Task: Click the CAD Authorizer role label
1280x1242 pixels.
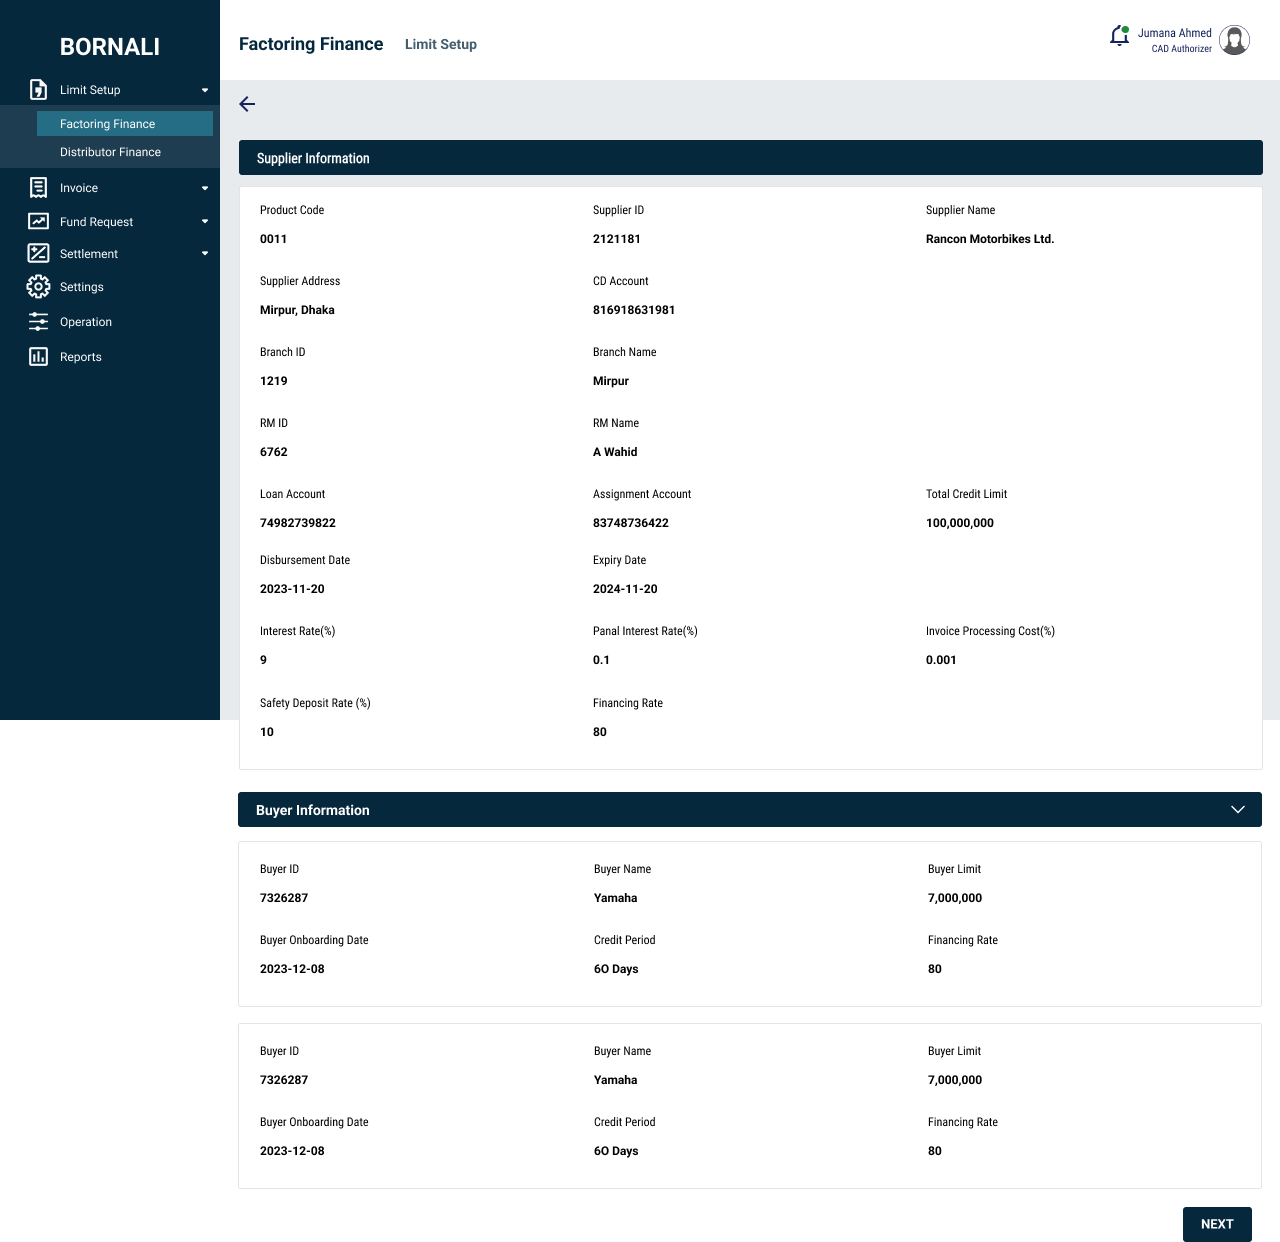Action: (x=1181, y=49)
